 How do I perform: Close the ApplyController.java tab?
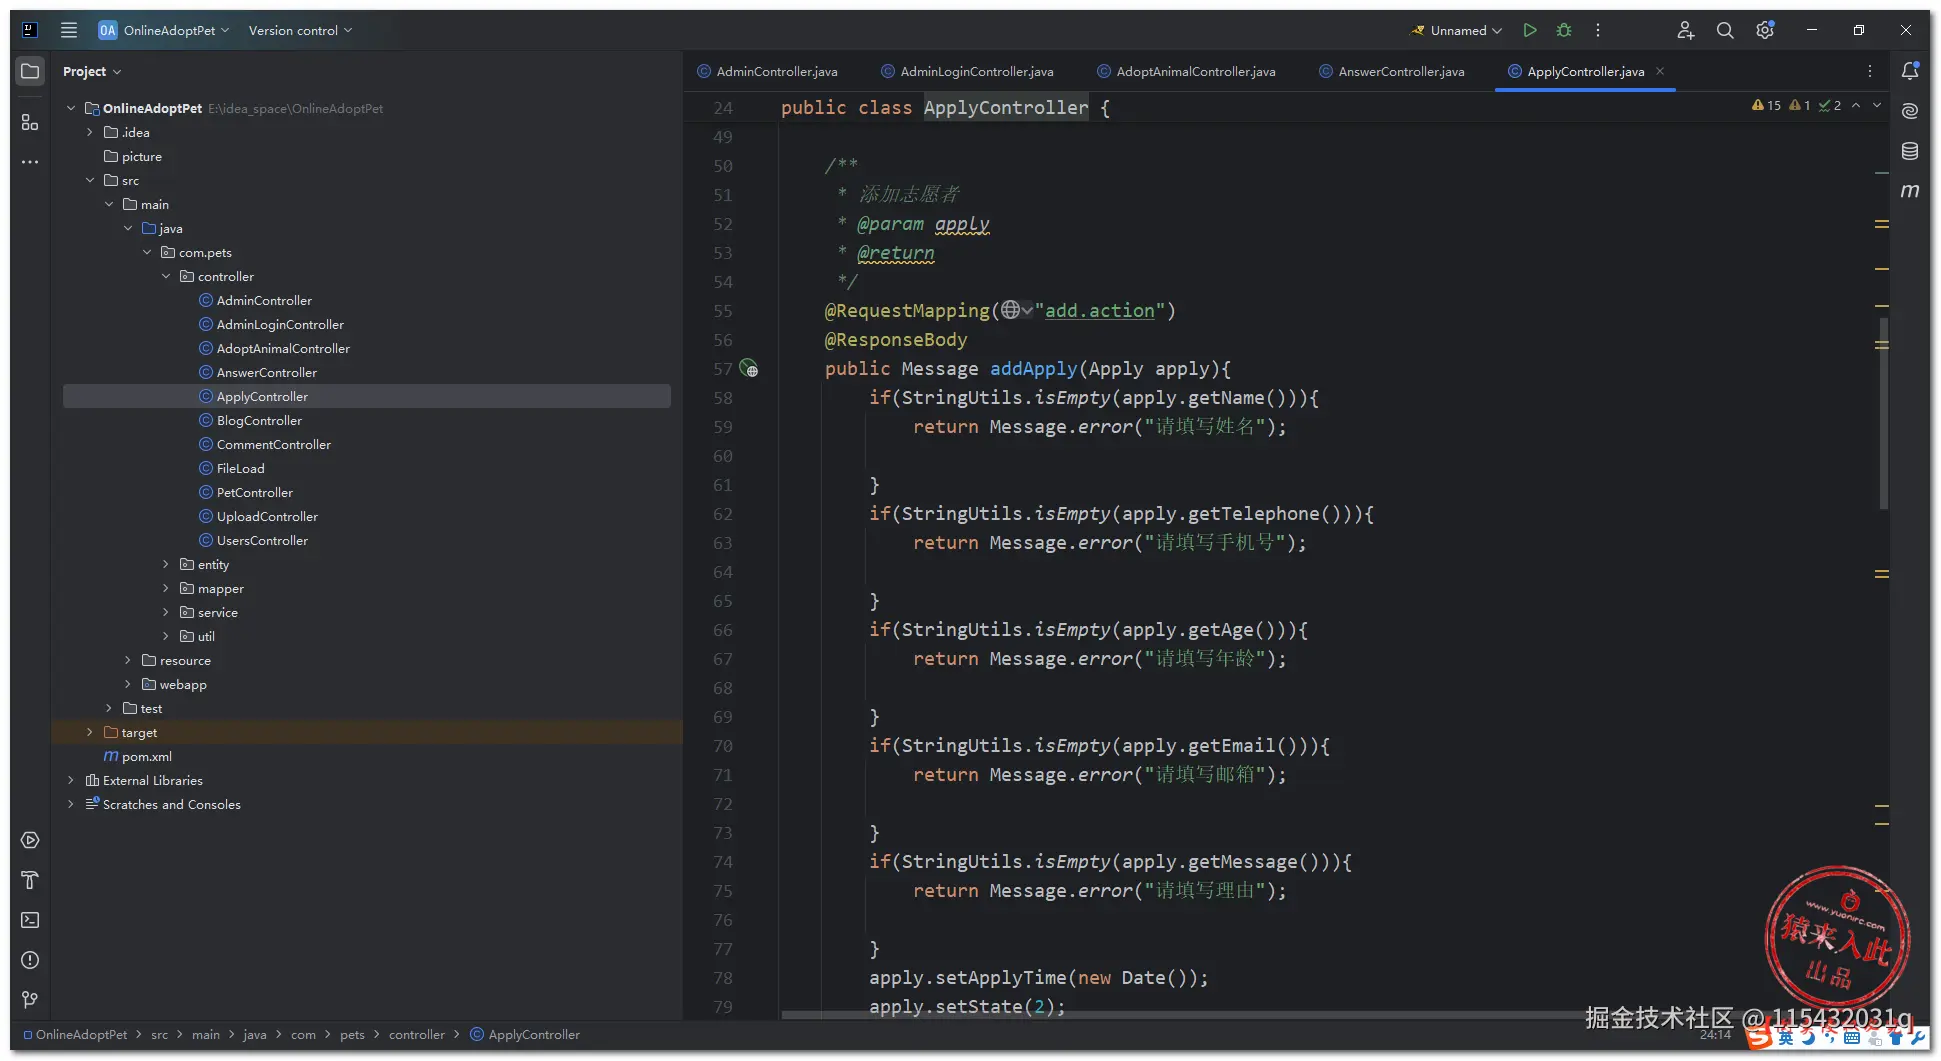[1660, 71]
